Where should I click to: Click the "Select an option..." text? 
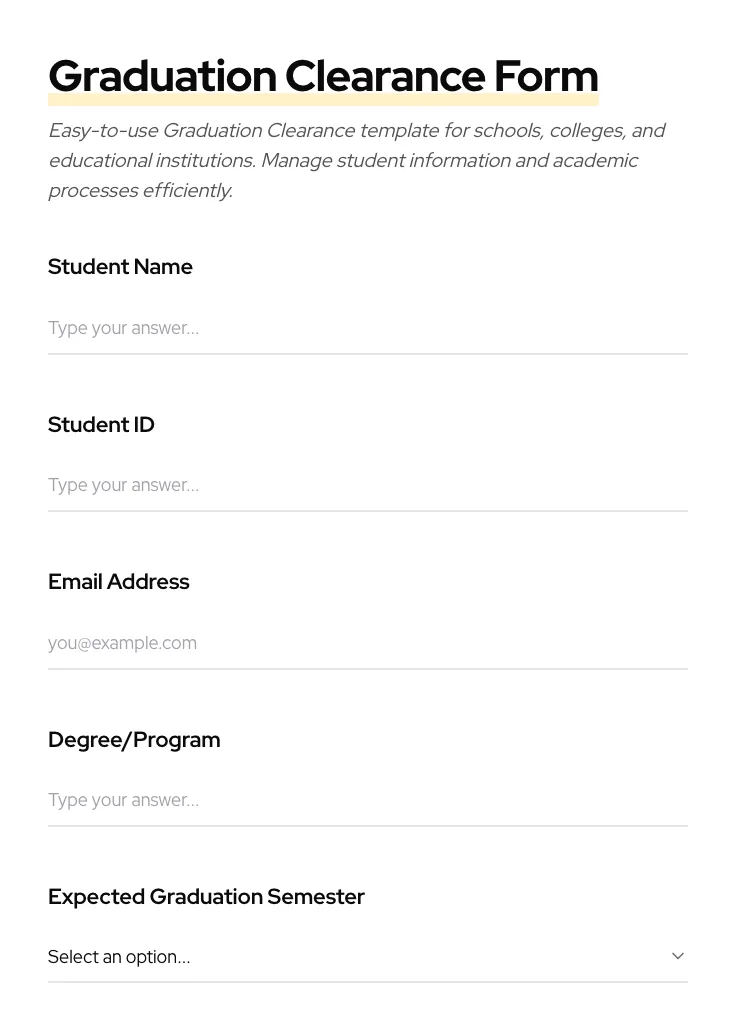(119, 957)
